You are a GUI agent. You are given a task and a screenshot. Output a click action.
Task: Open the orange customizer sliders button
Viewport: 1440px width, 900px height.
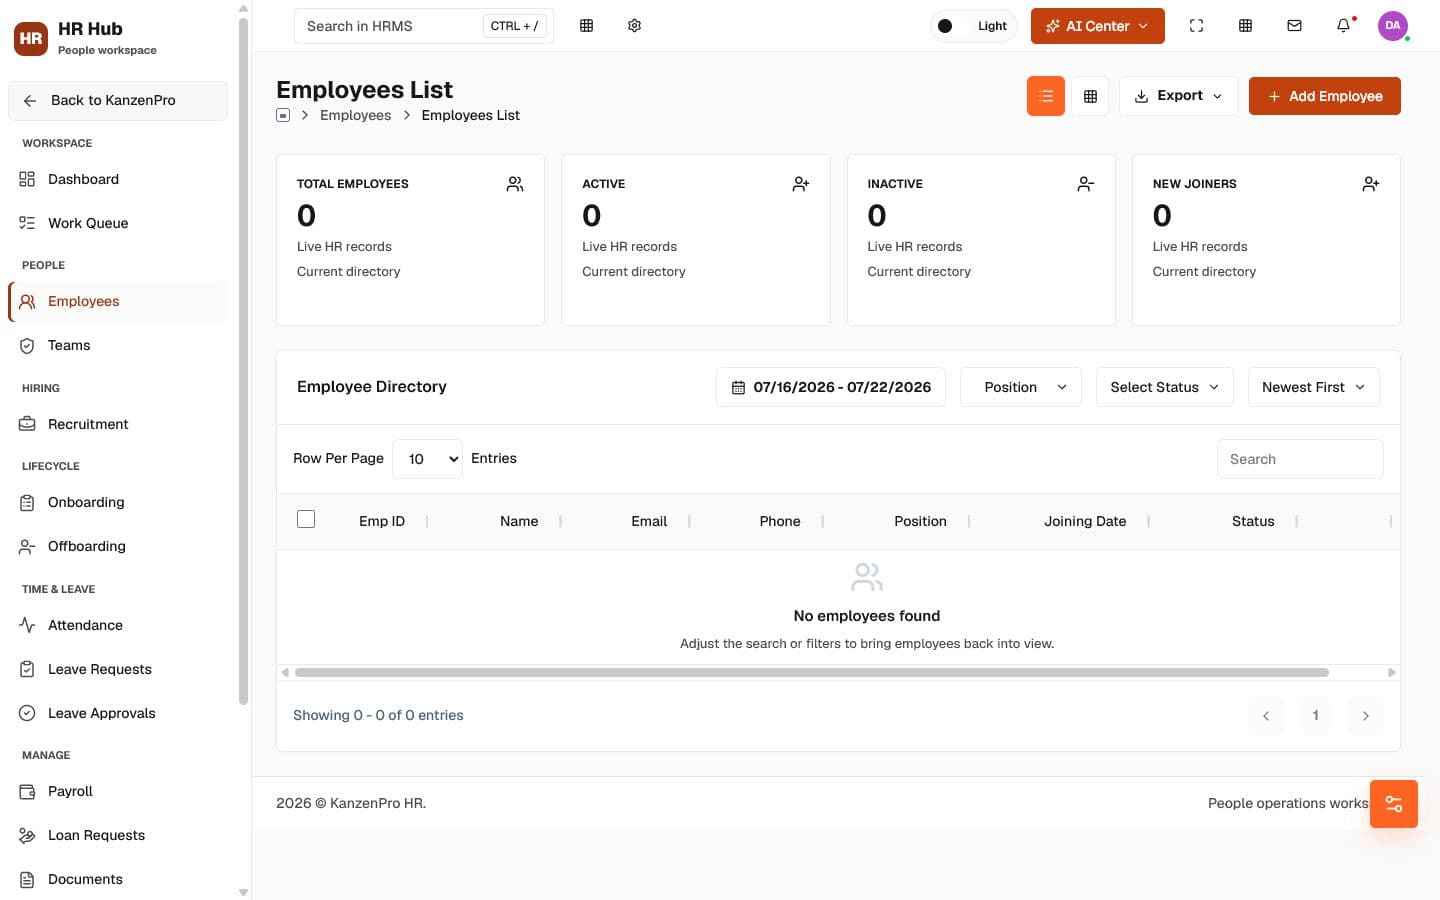click(1394, 804)
